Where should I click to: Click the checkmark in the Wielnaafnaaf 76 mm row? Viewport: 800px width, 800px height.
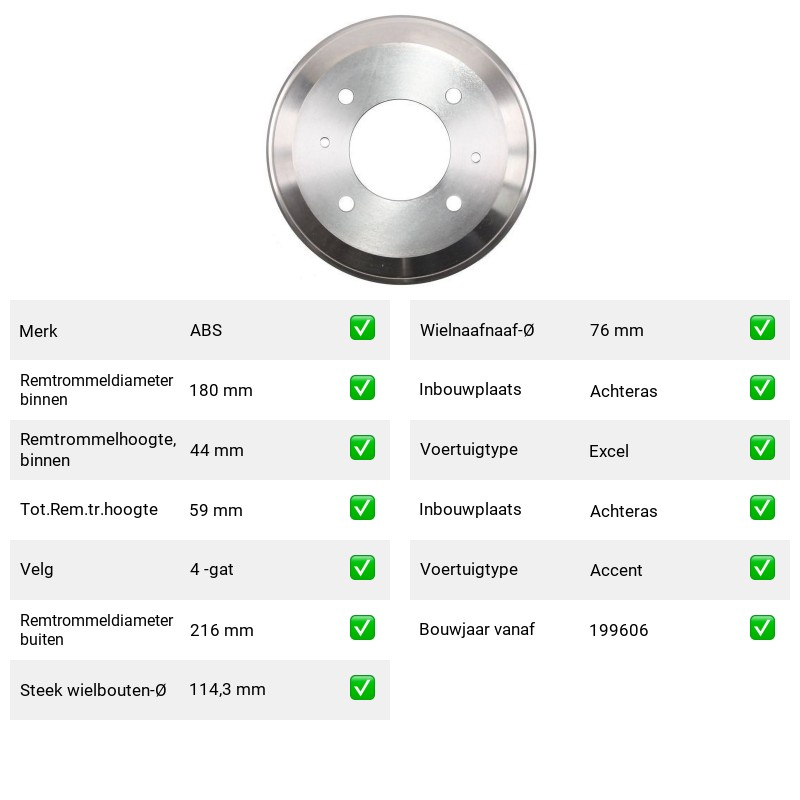[x=762, y=328]
